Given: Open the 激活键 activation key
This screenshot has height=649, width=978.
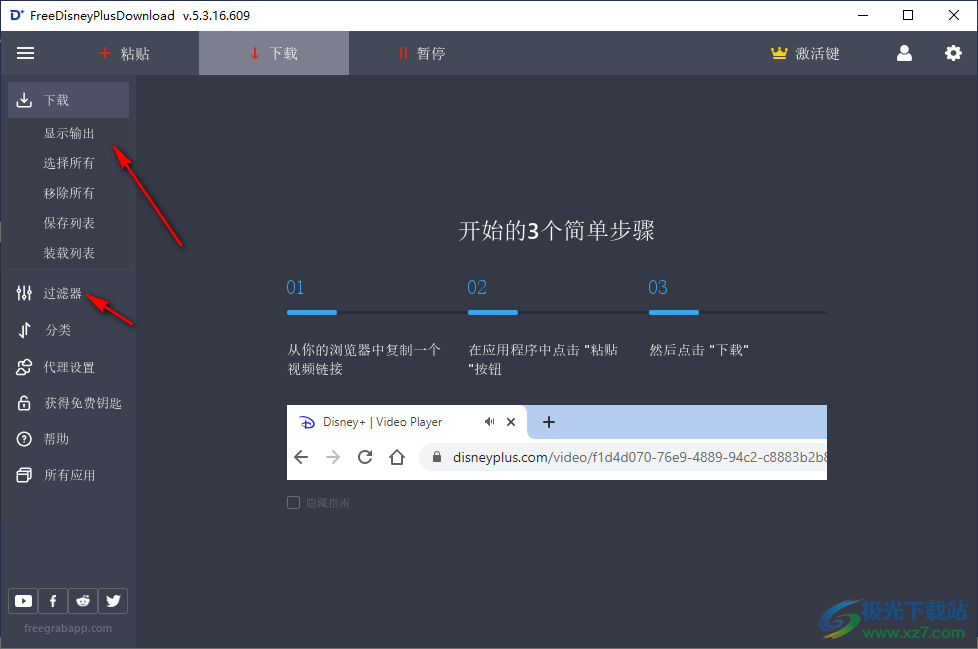Looking at the screenshot, I should 805,54.
